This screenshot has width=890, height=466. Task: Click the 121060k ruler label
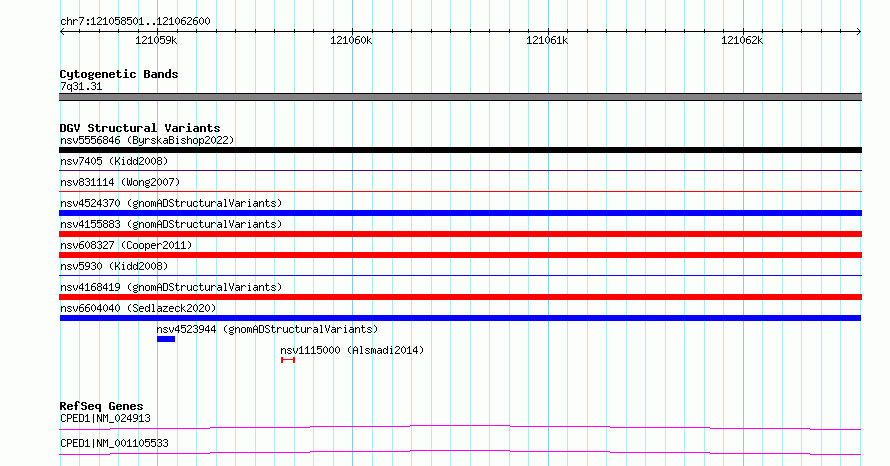[x=351, y=40]
